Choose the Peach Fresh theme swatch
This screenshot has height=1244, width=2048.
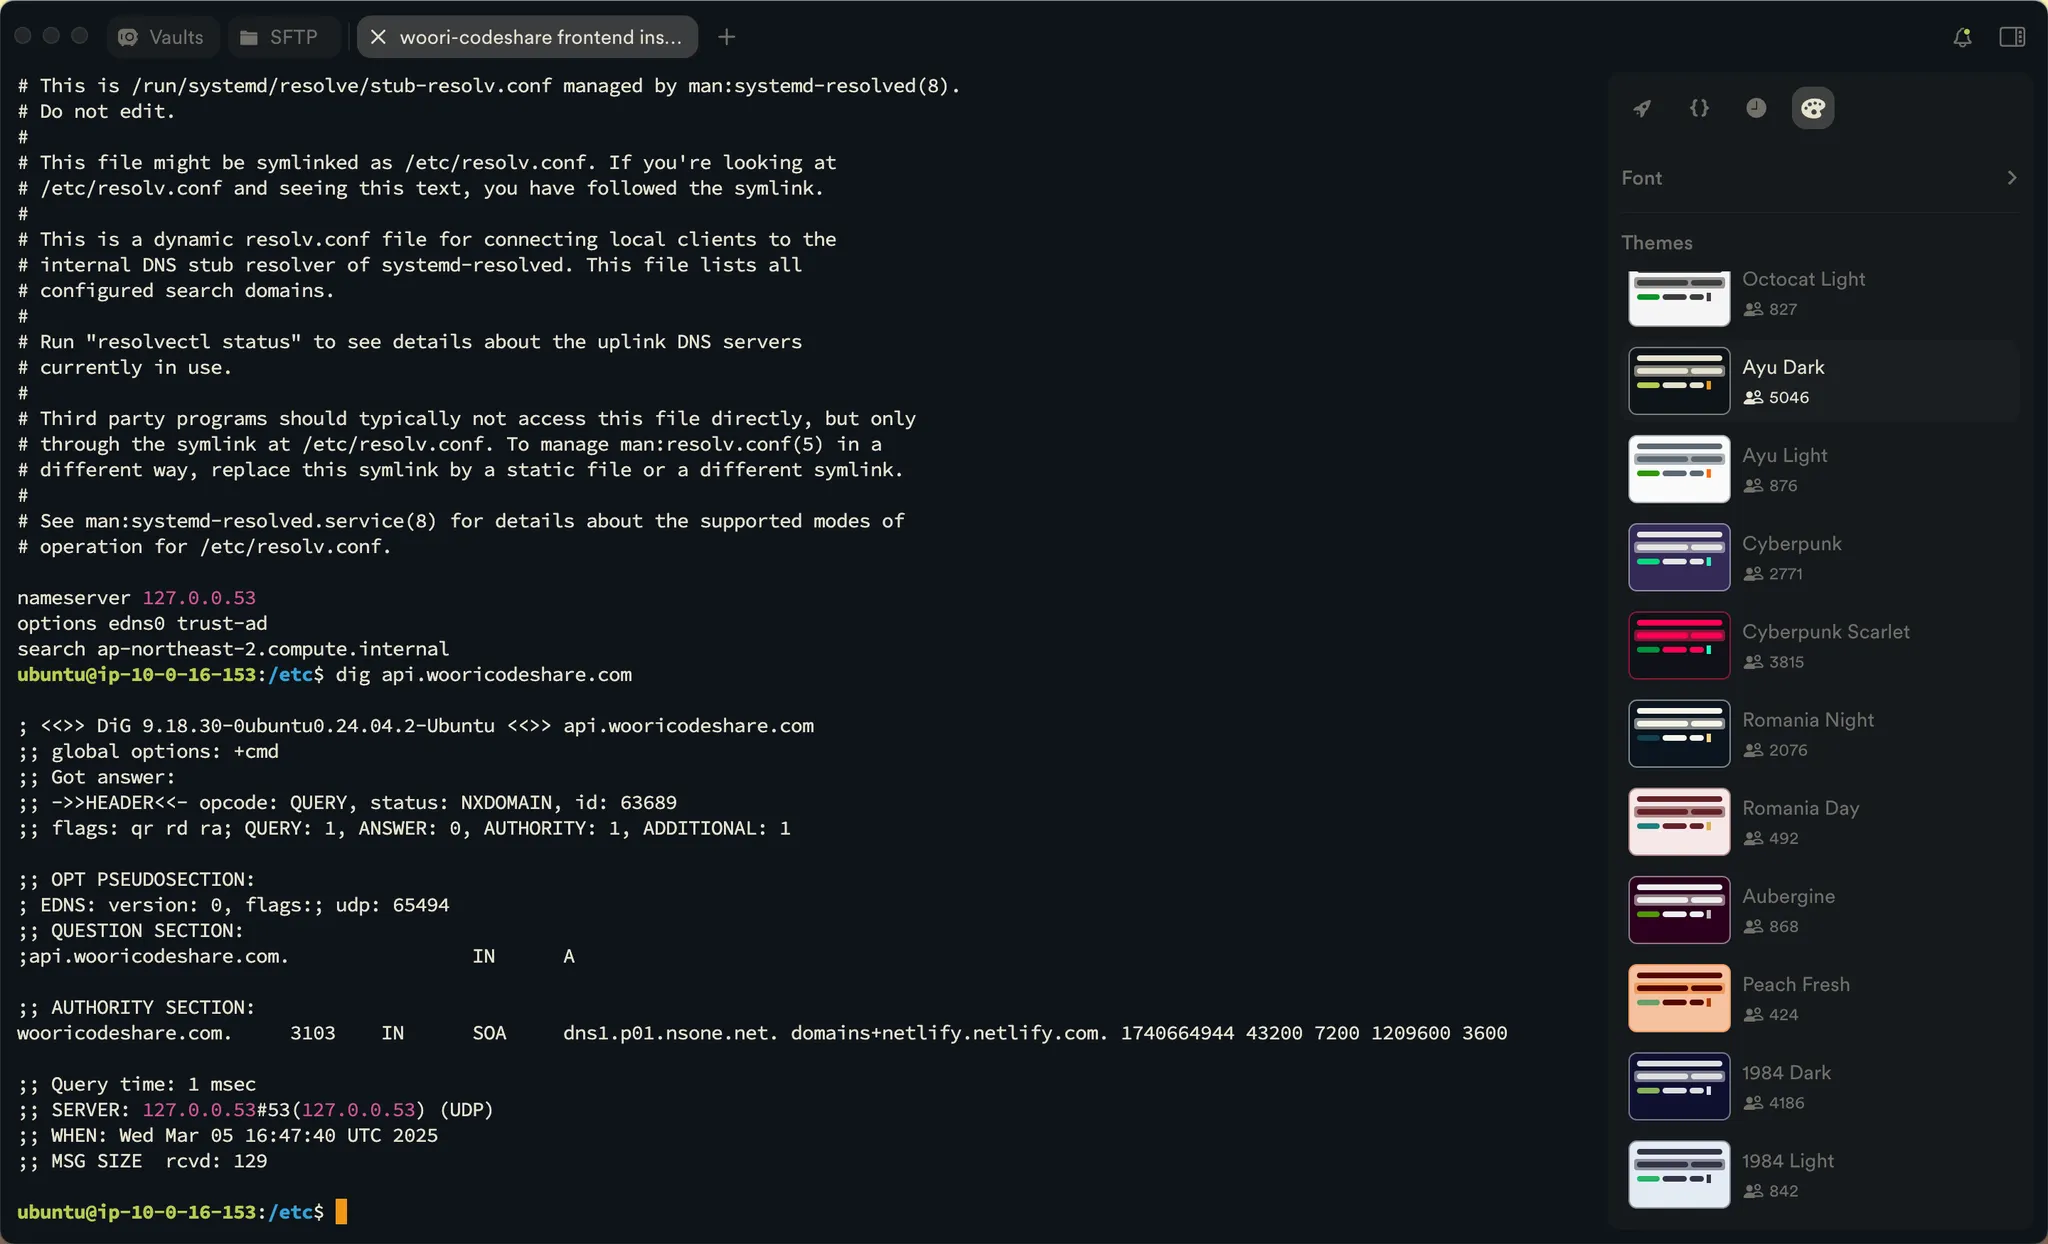[x=1679, y=998]
